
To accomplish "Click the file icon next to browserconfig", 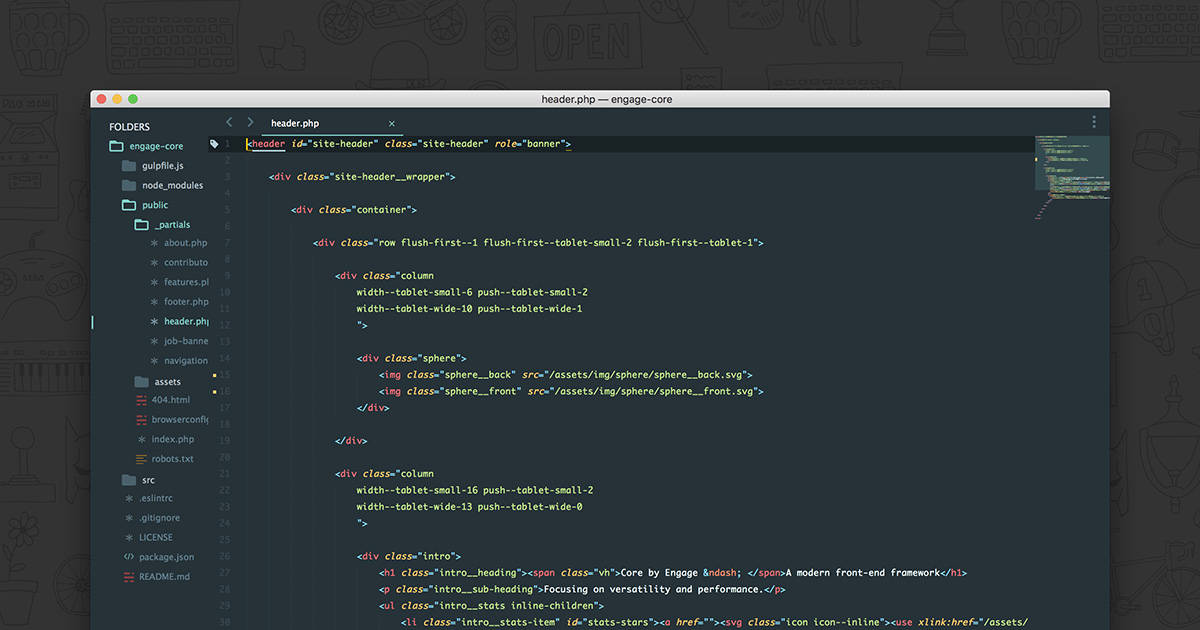I will (x=141, y=419).
